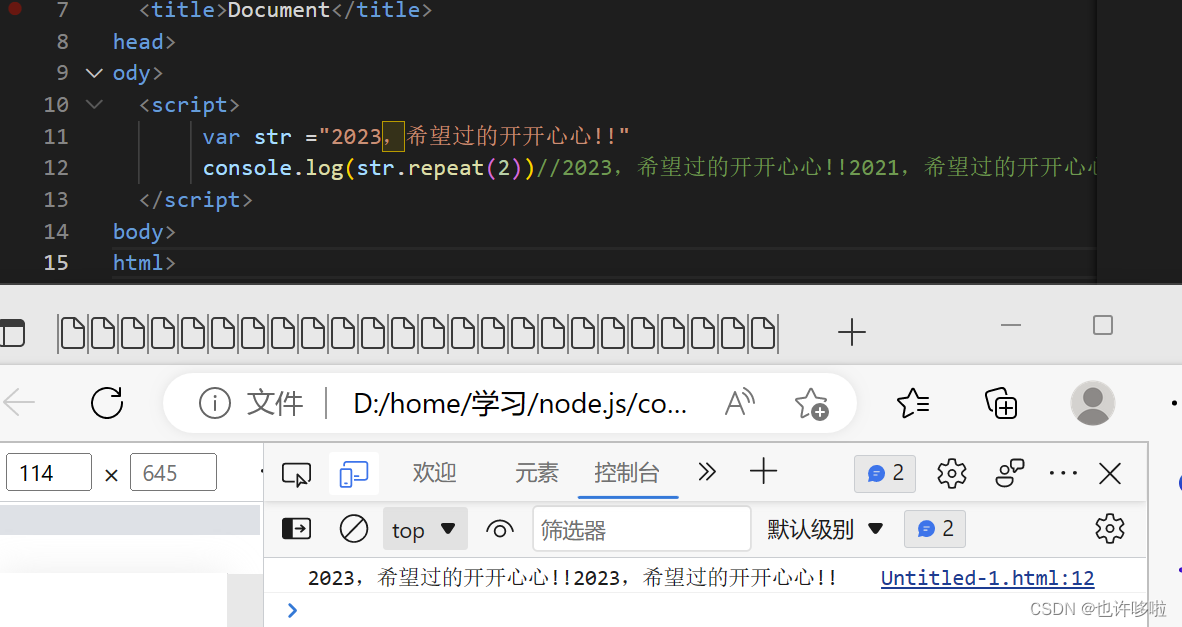The height and width of the screenshot is (627, 1182).
Task: Open the top context dropdown
Action: (x=424, y=530)
